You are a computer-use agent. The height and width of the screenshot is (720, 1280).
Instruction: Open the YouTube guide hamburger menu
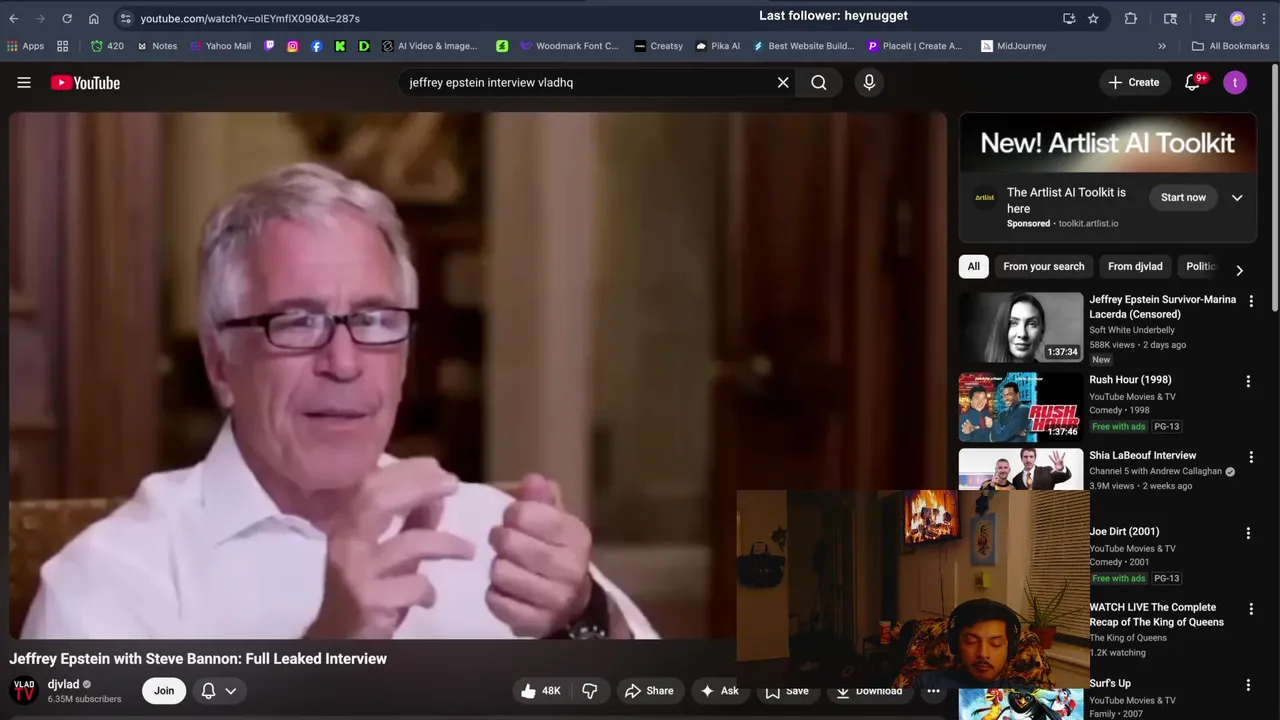tap(24, 83)
